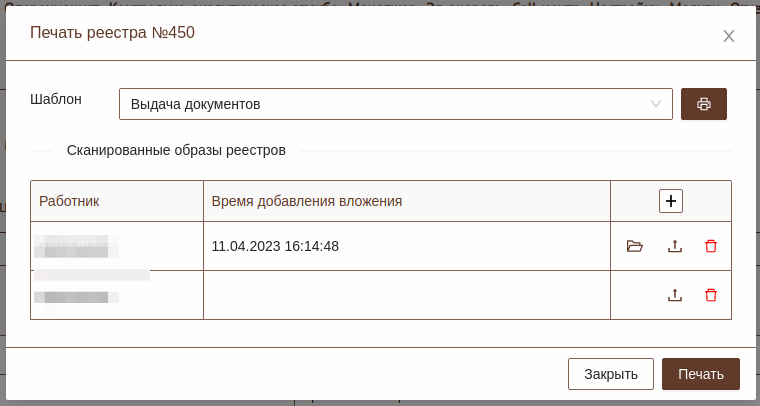
Task: Click the worker name in first row
Action: 77,246
